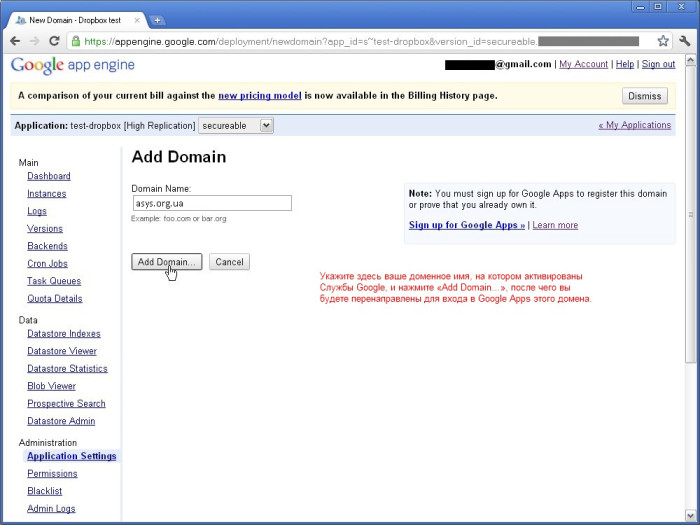Click the Google app engine logo

tap(72, 65)
